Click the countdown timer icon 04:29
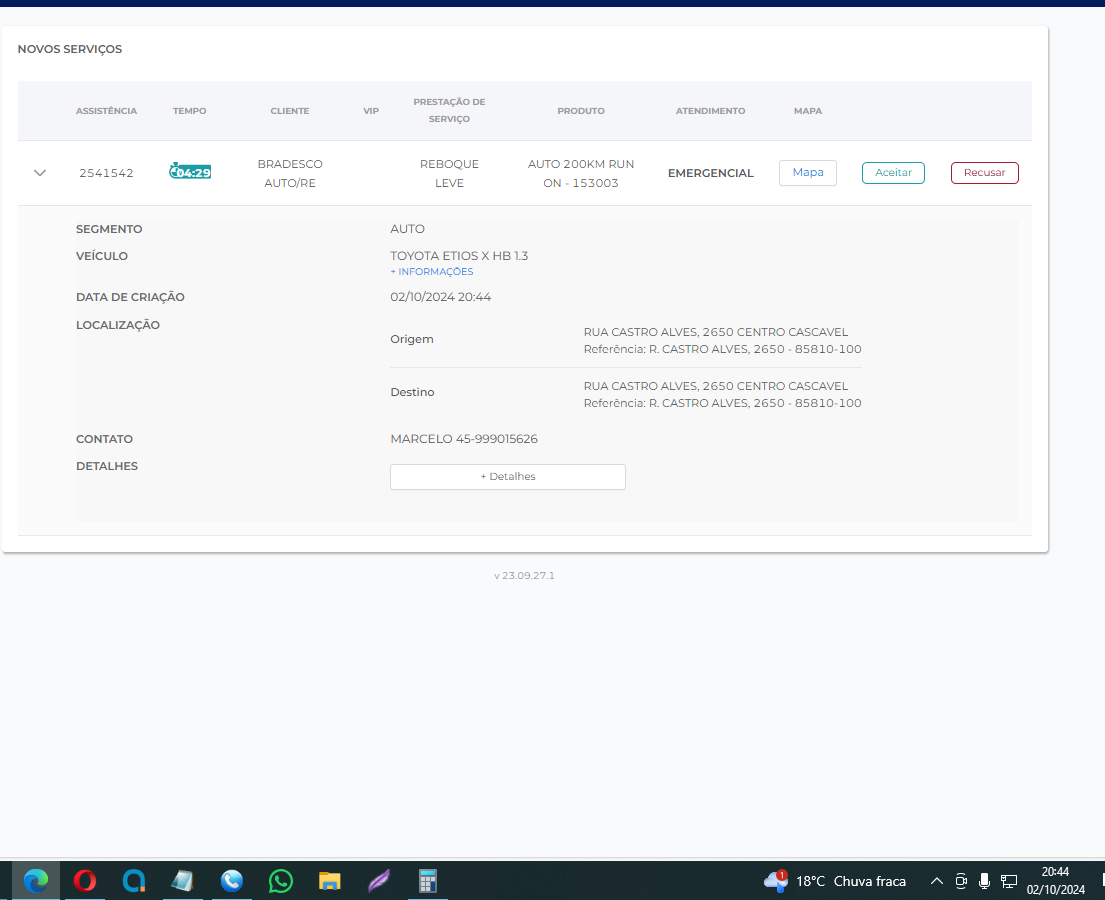Screen dimensions: 1105x900 [x=190, y=172]
